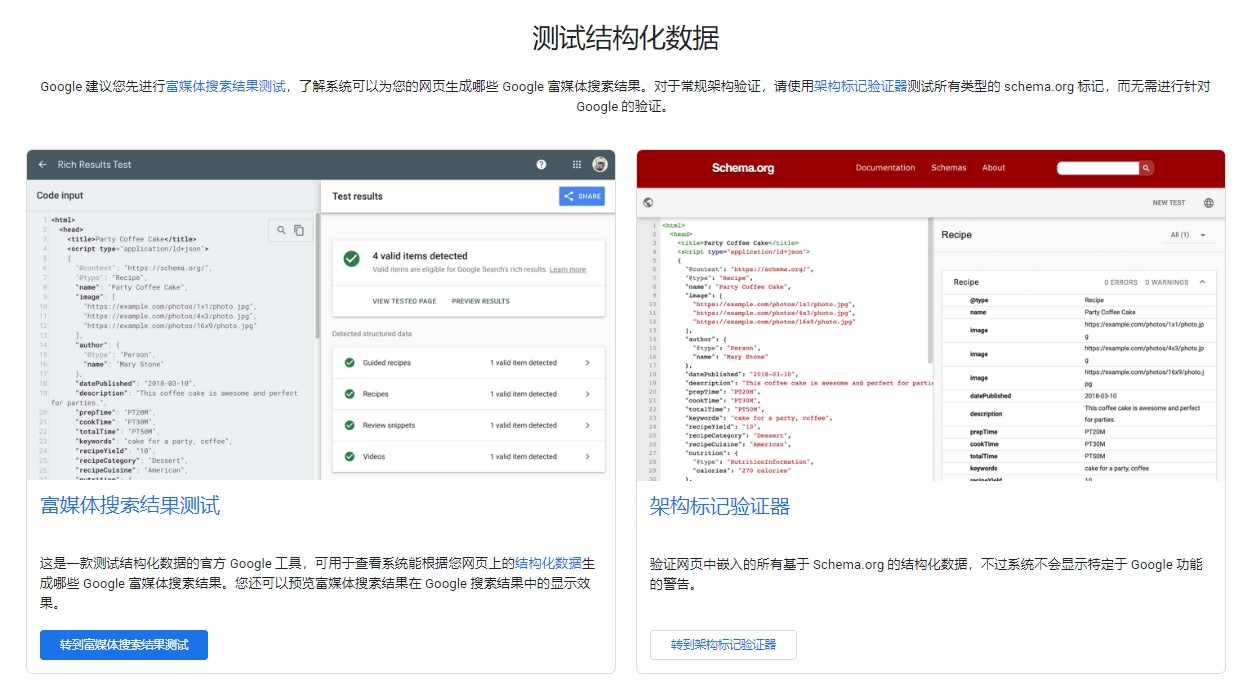This screenshot has height=693, width=1242.
Task: Click PREVIEW RESULTS
Action: 480,301
